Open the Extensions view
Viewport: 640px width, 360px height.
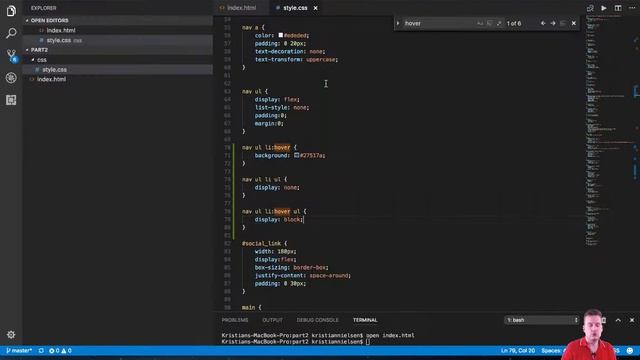(x=11, y=100)
